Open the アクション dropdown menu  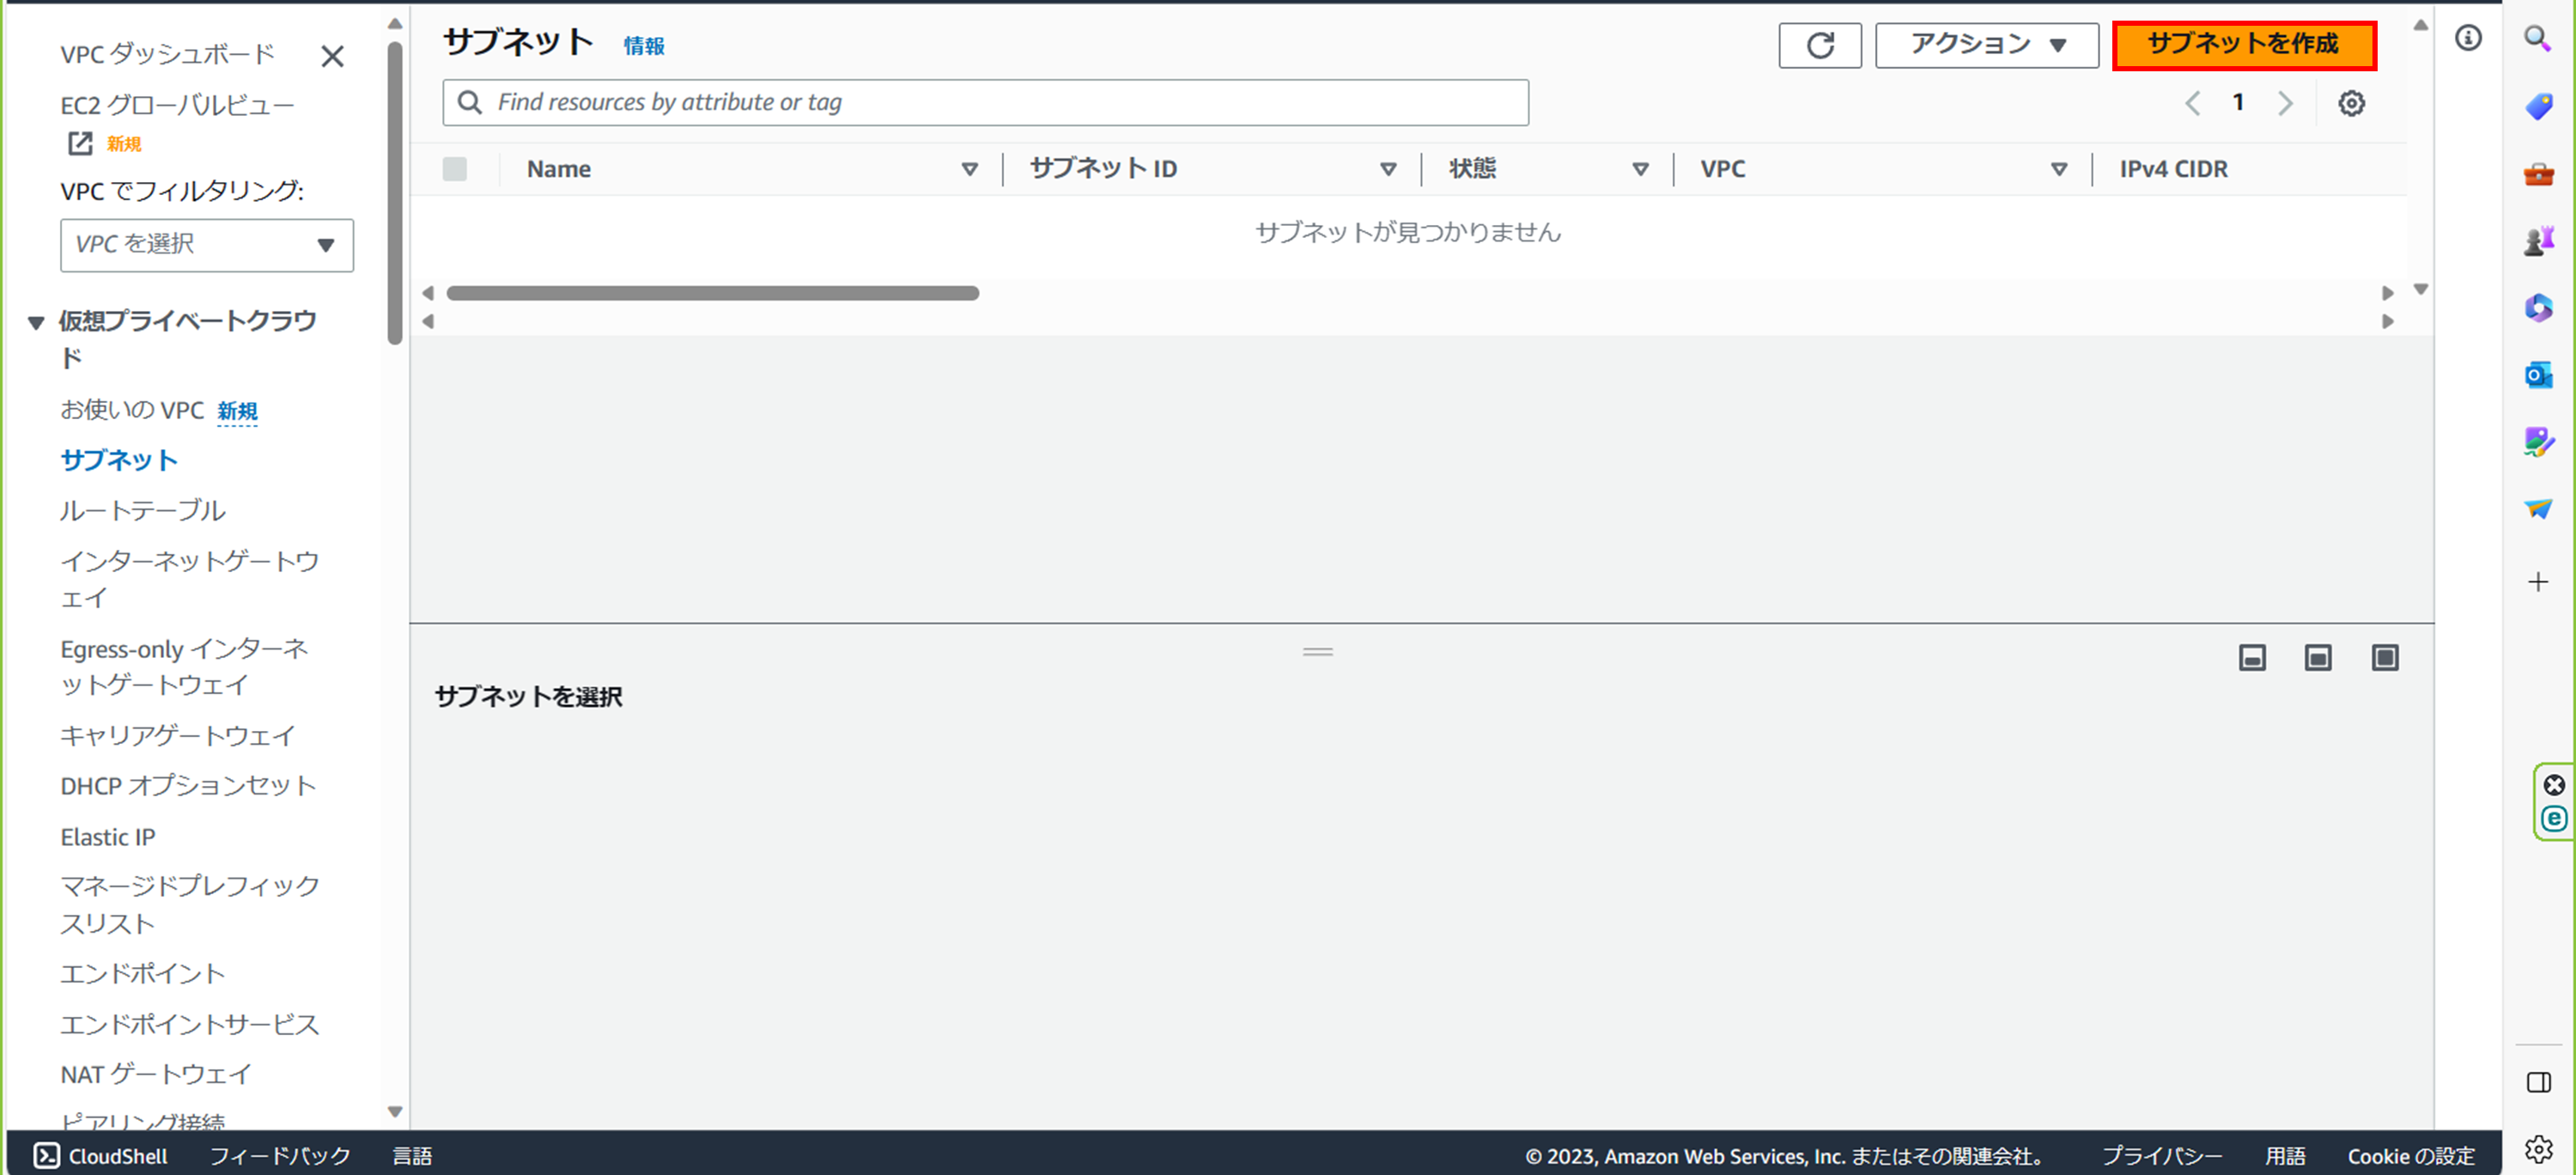coord(1986,45)
